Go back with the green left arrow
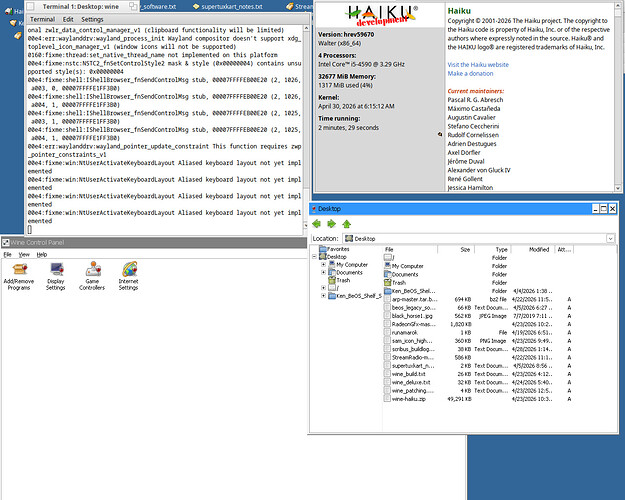The image size is (625, 500). point(316,224)
